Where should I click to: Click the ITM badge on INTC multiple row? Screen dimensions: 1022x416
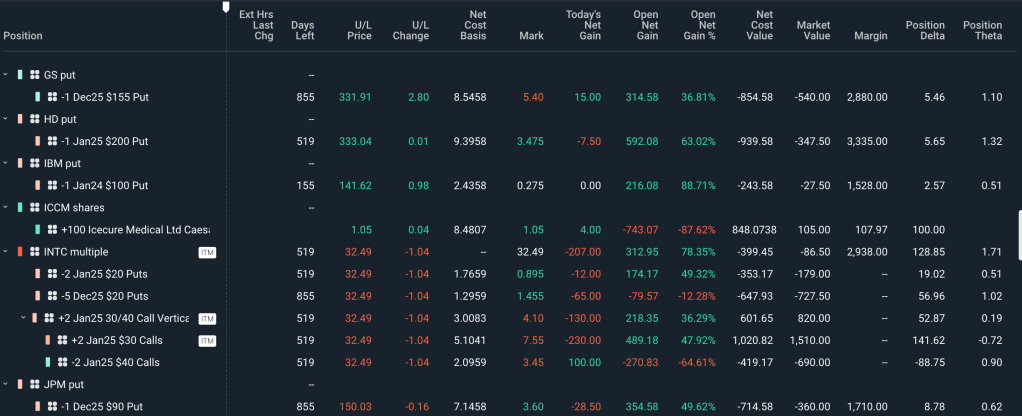[207, 252]
